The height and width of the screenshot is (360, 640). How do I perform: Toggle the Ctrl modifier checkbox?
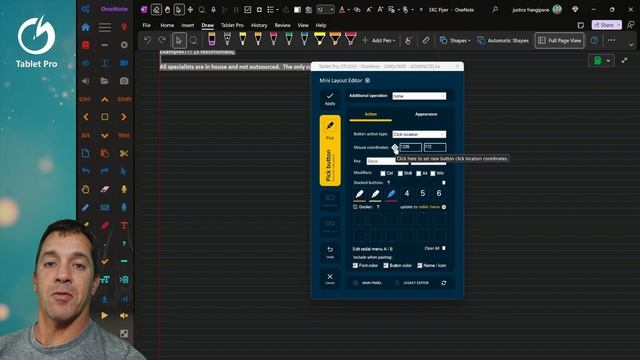click(383, 173)
